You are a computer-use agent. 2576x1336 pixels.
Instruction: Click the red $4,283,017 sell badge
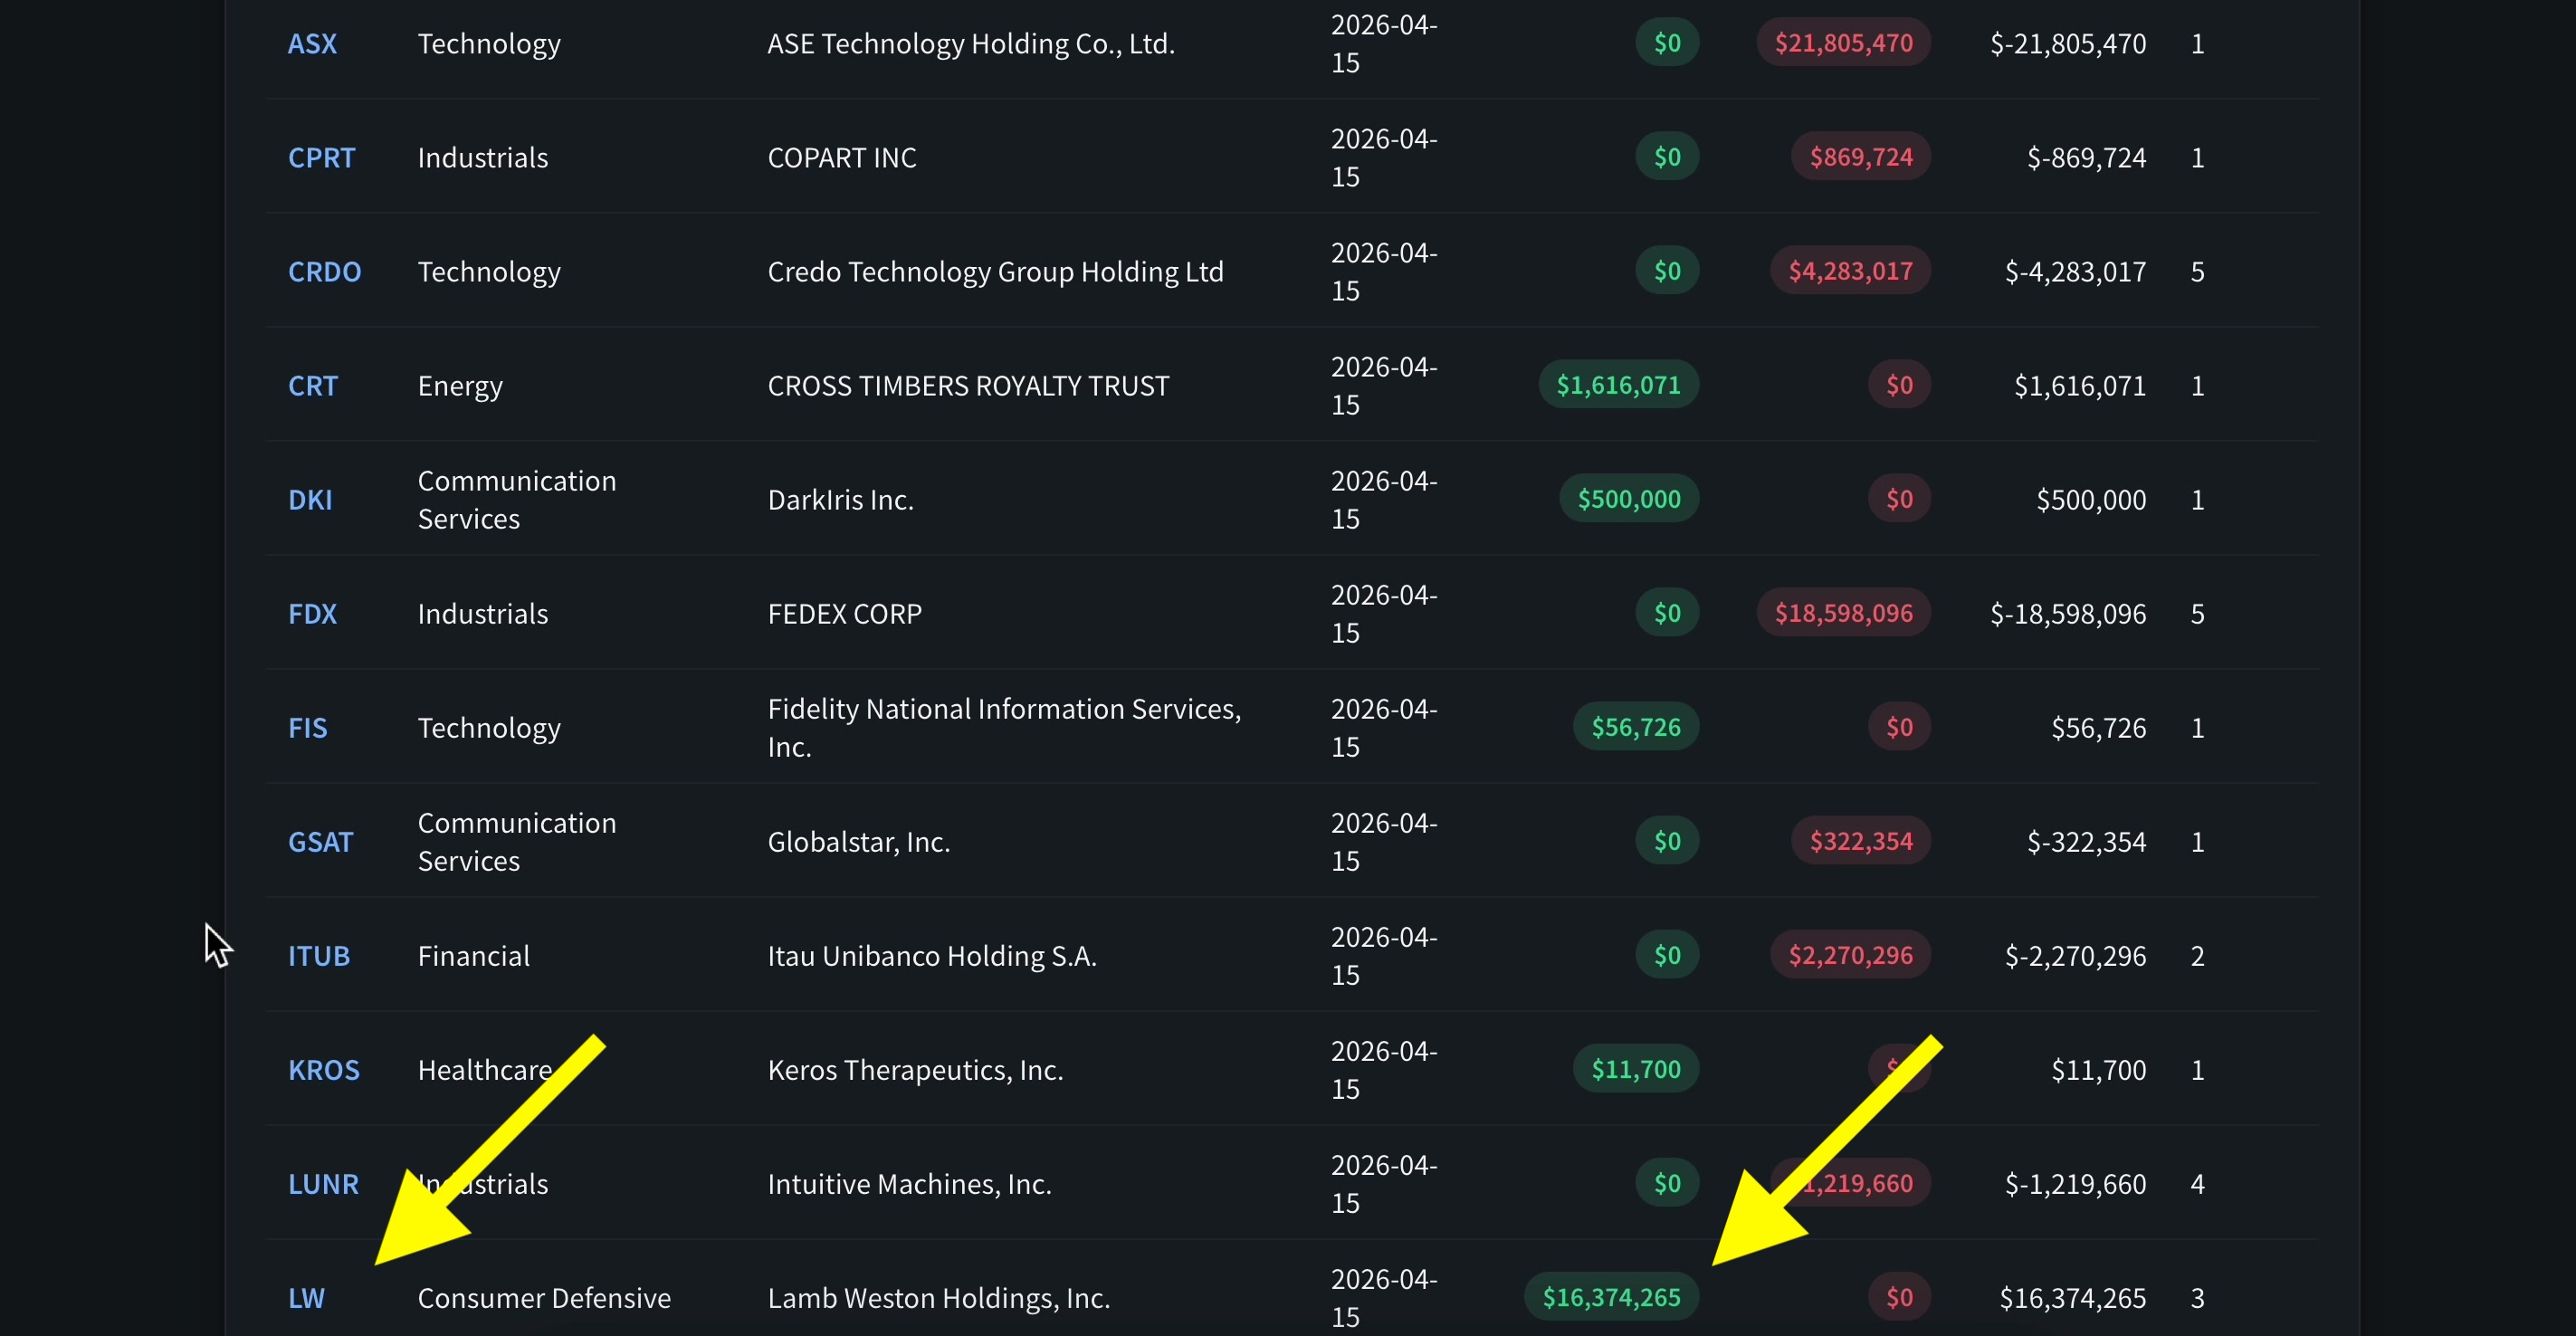coord(1850,270)
